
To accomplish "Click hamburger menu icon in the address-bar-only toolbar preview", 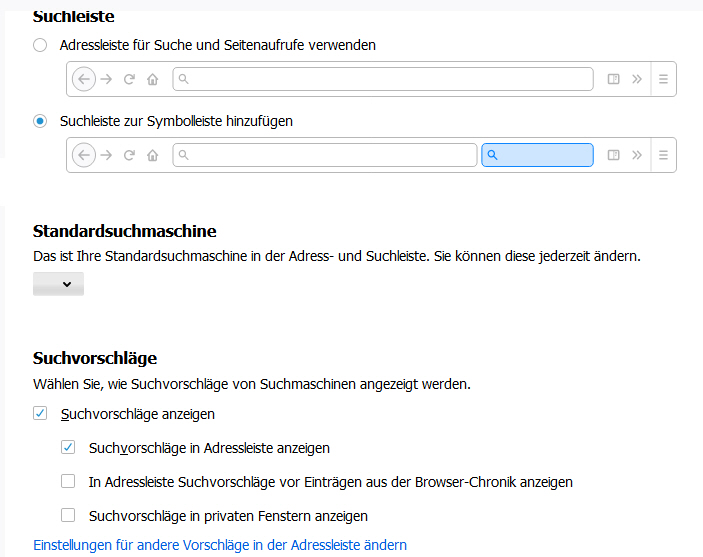I will coord(663,79).
